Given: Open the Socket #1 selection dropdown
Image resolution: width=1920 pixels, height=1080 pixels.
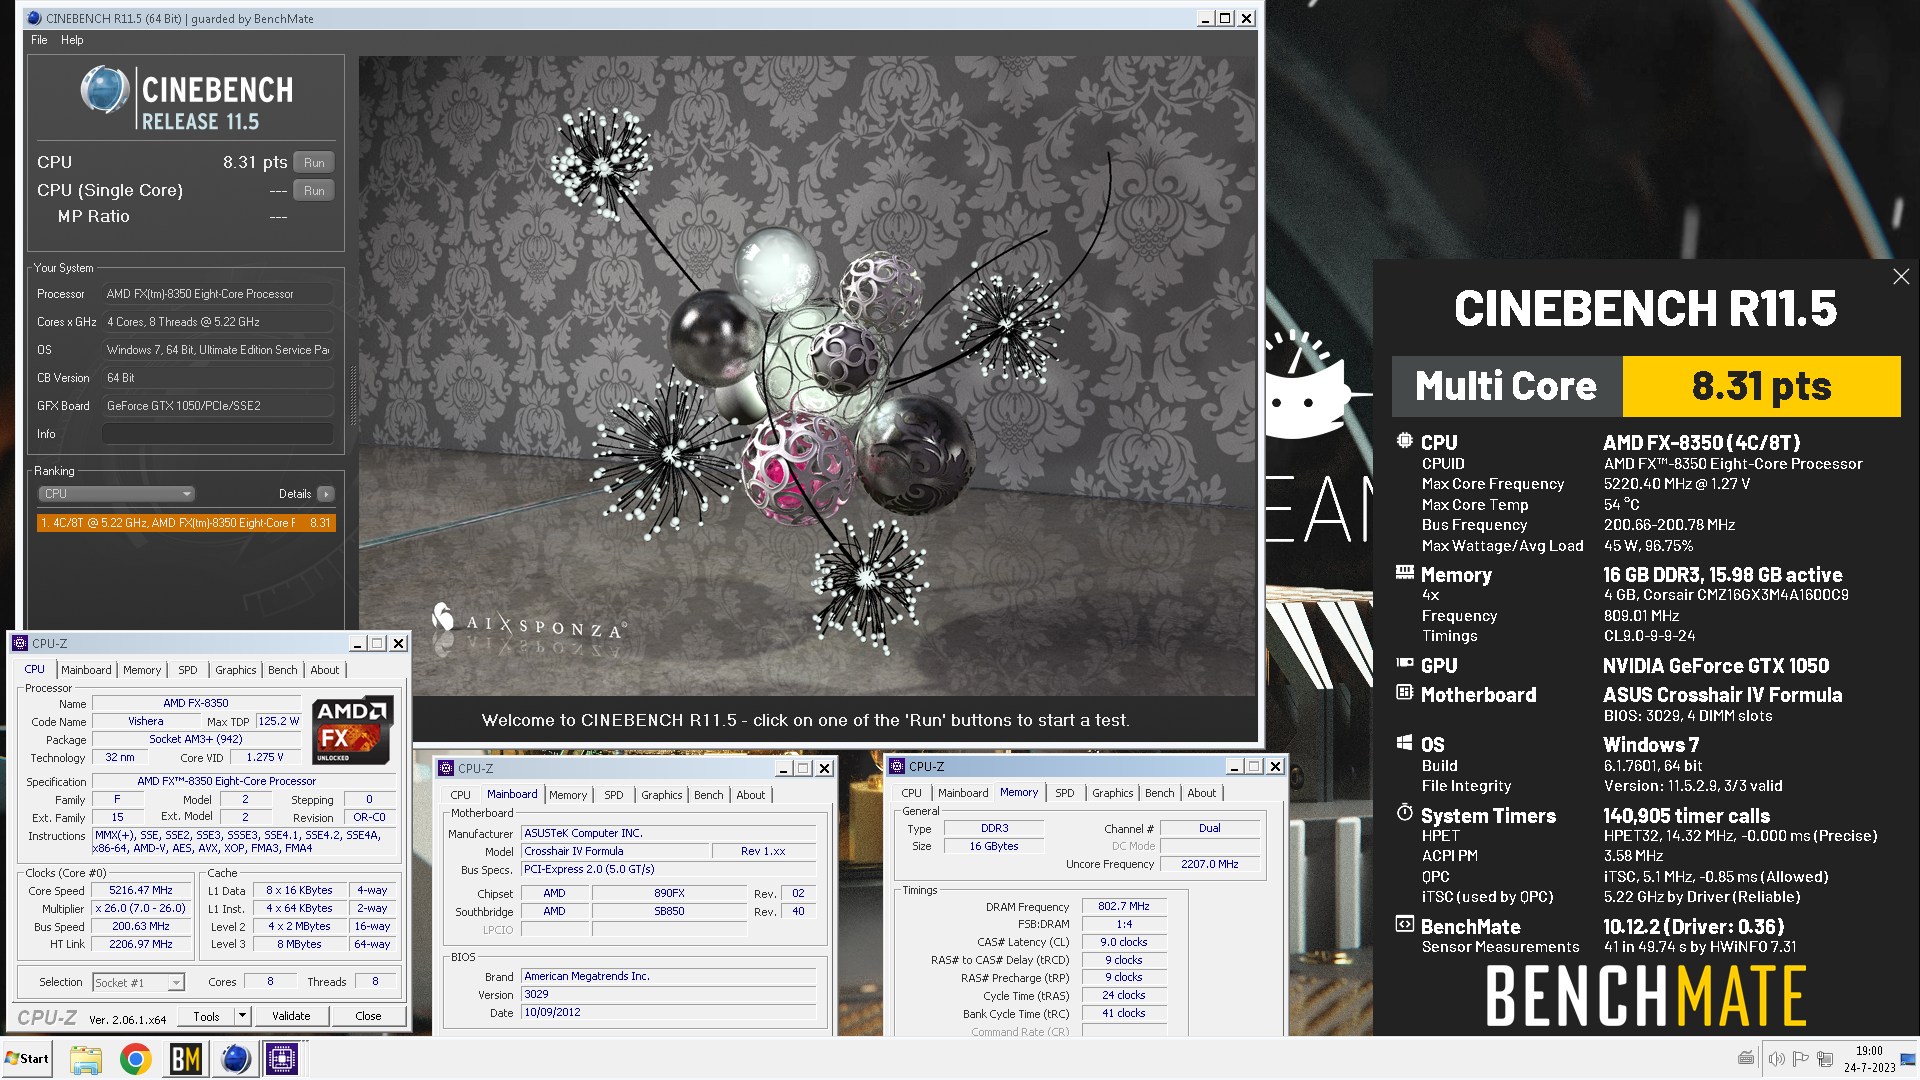Looking at the screenshot, I should coord(139,983).
